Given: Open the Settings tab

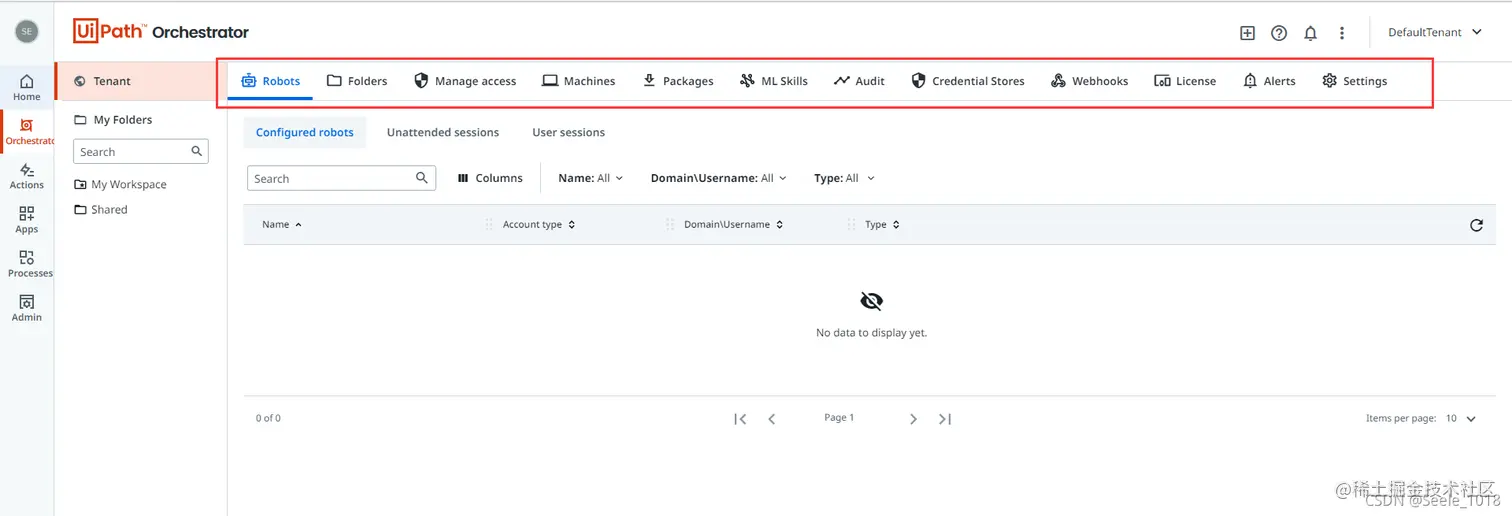Looking at the screenshot, I should tap(1354, 81).
